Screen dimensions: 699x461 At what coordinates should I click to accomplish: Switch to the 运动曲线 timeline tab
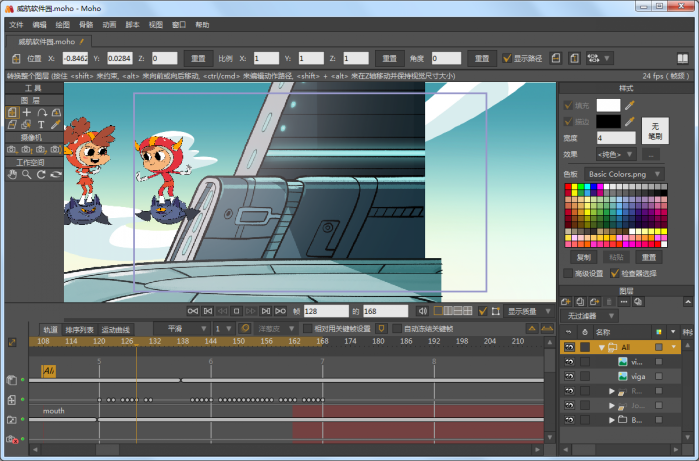[115, 329]
